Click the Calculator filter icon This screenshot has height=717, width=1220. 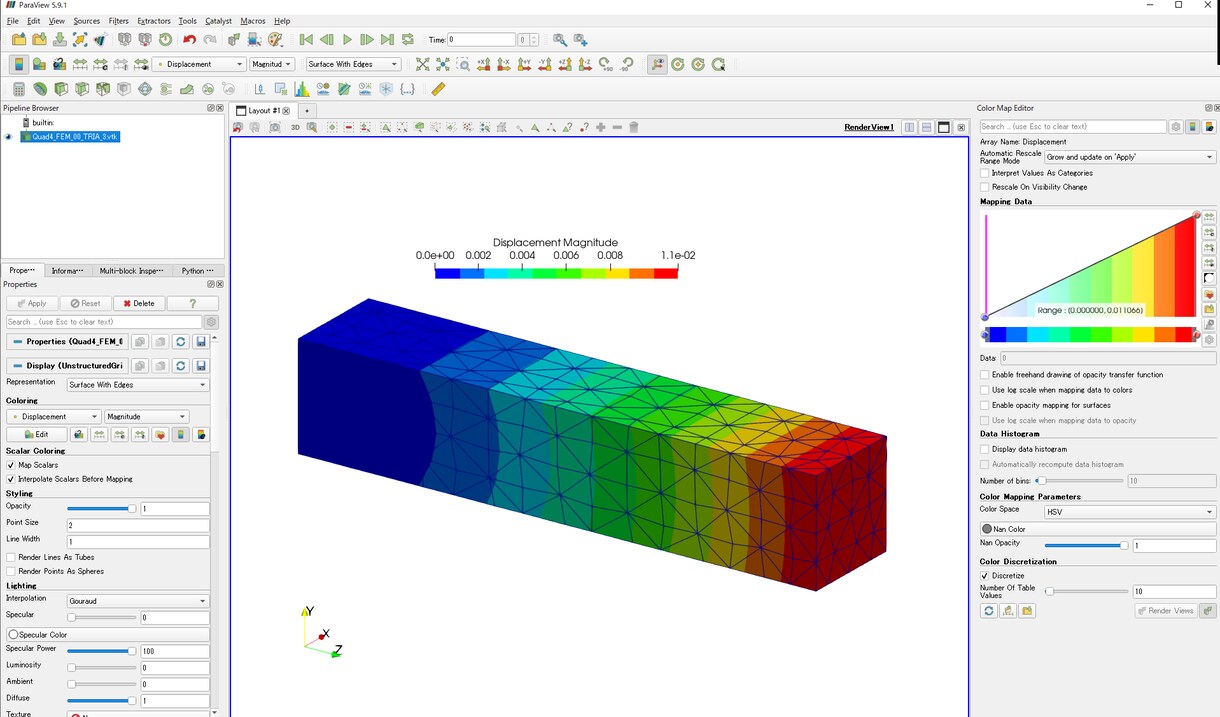[x=18, y=89]
